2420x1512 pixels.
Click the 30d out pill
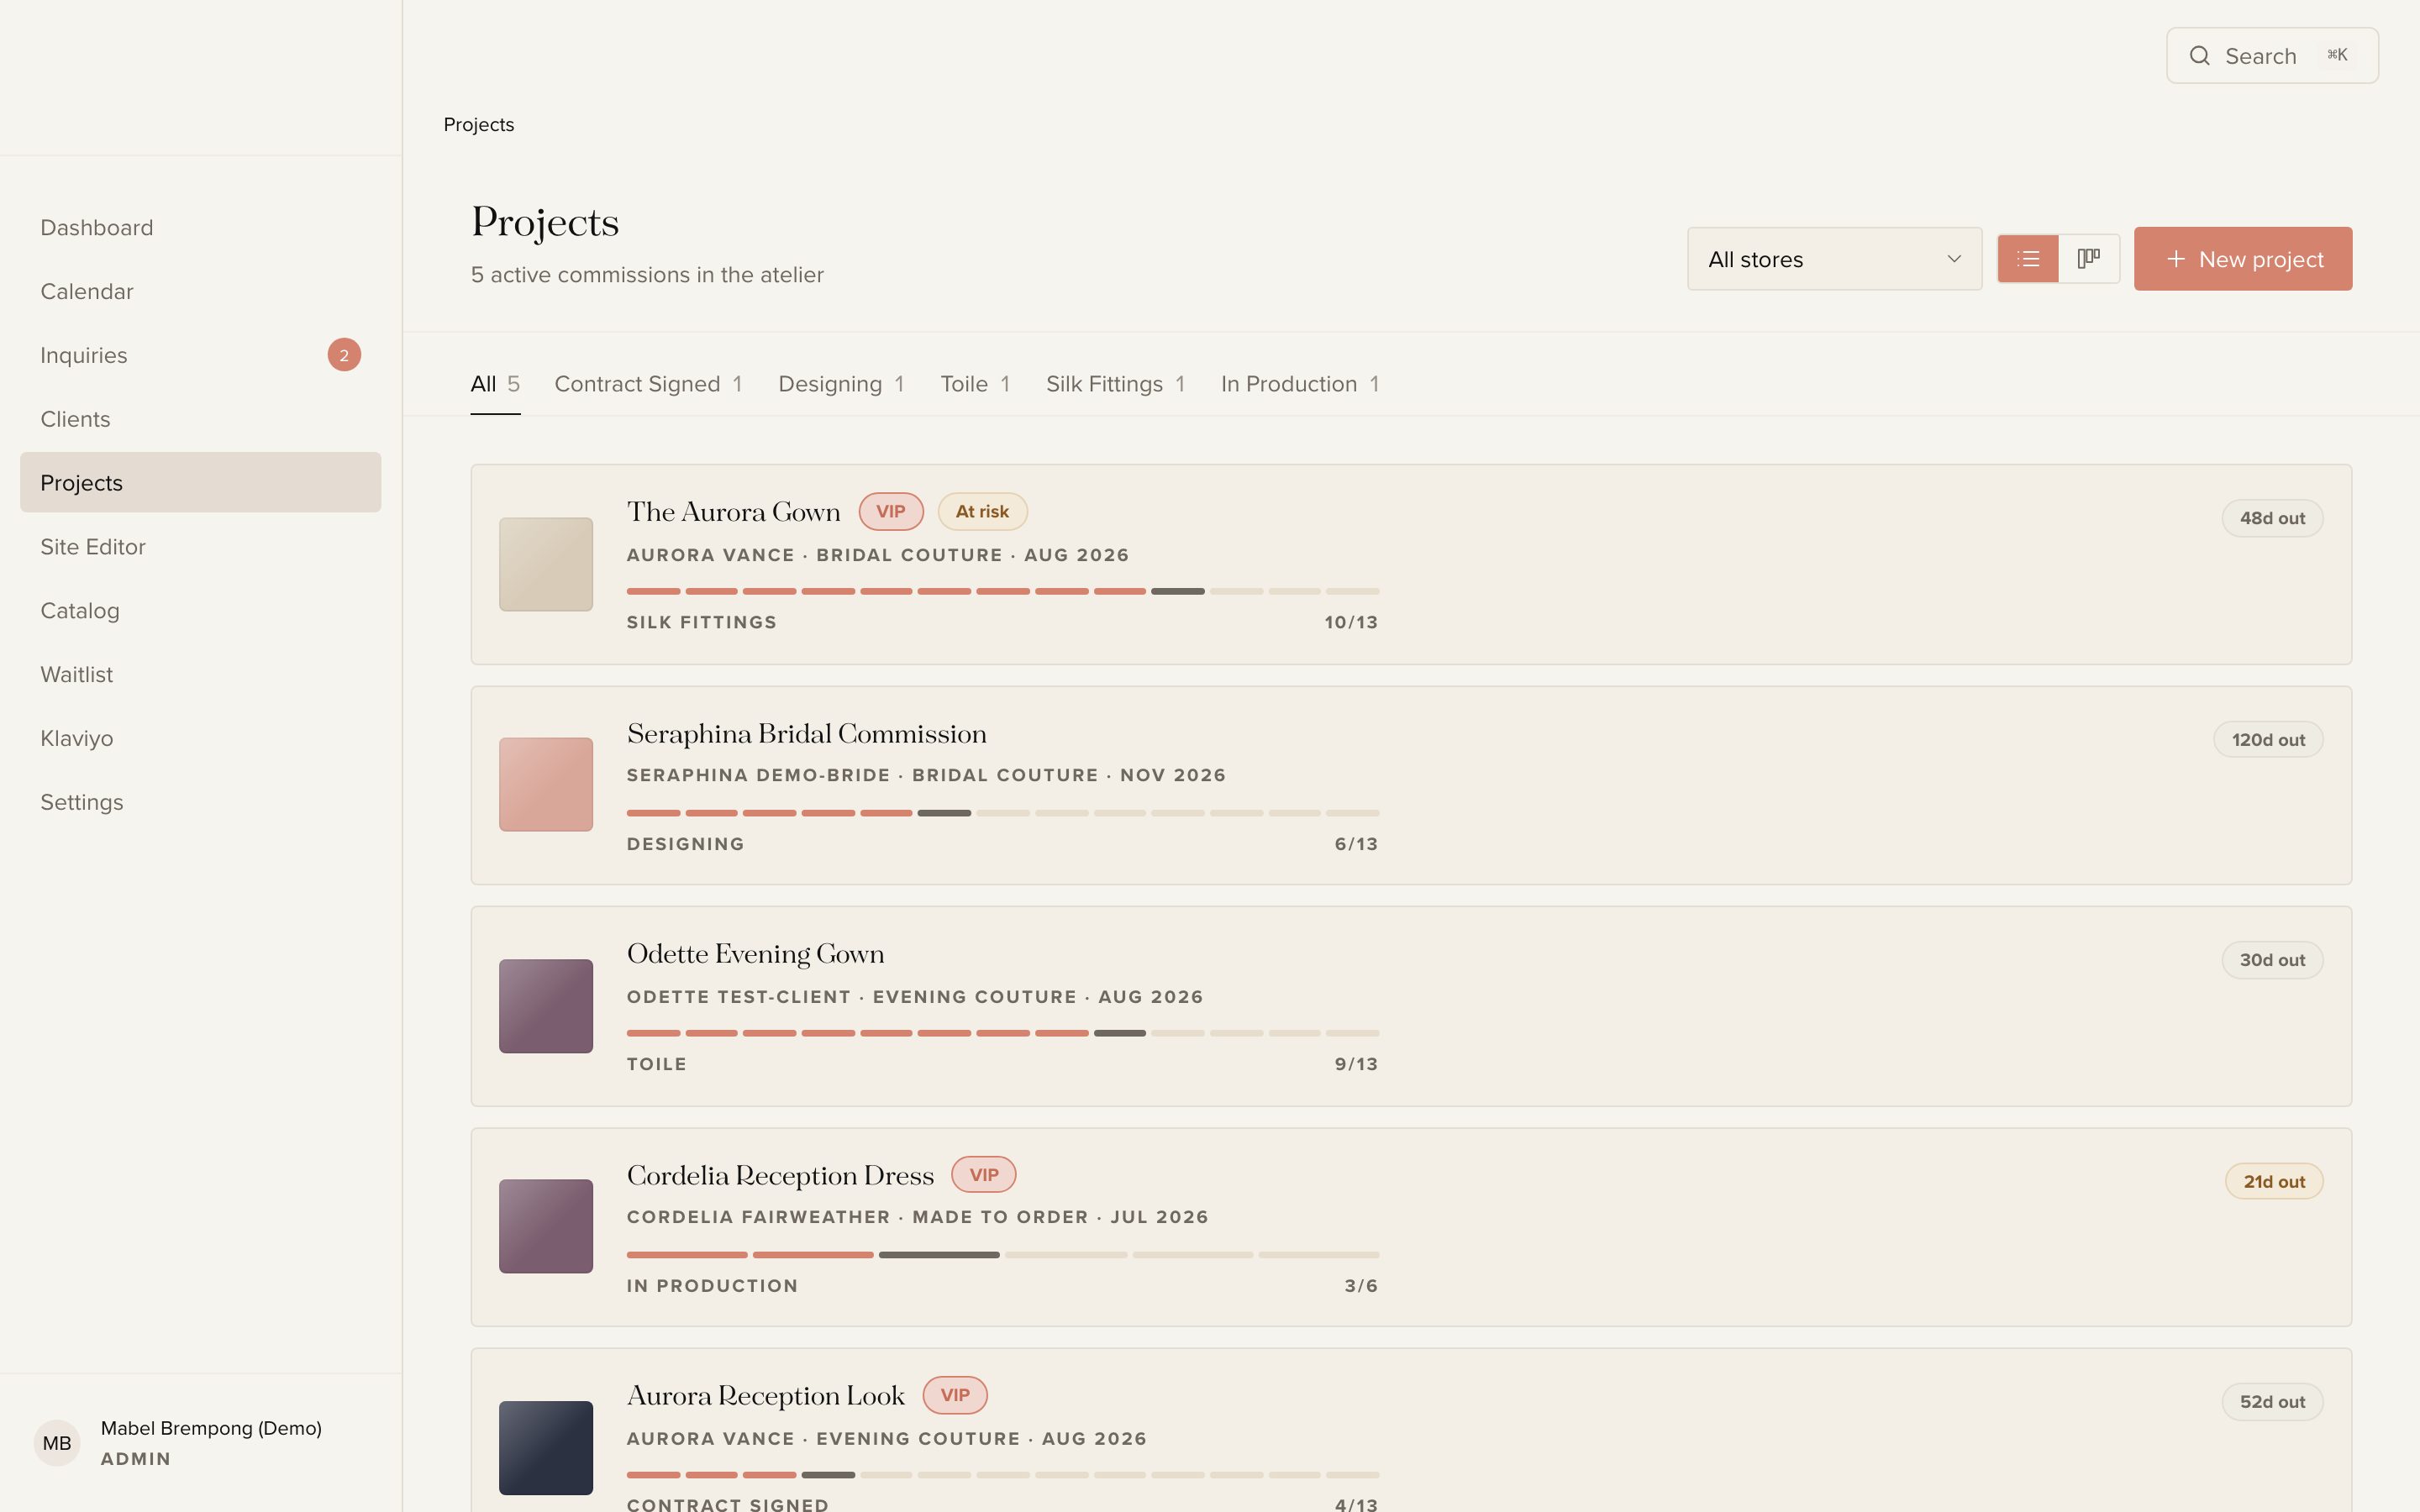2272,960
